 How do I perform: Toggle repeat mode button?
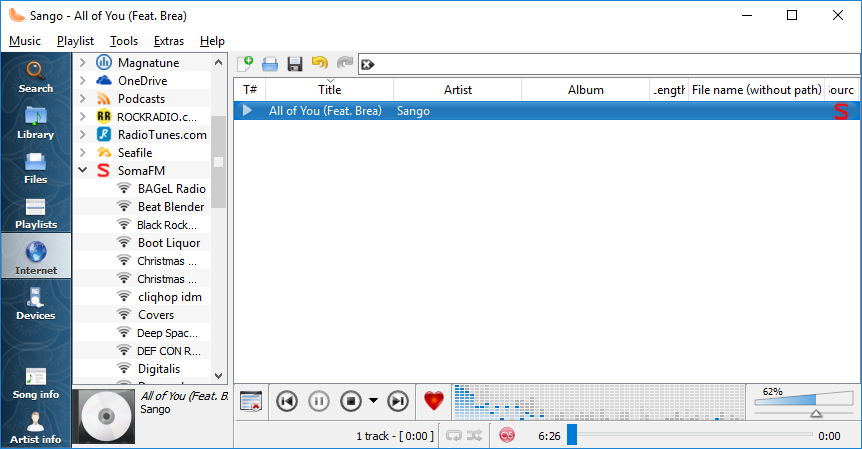point(454,436)
